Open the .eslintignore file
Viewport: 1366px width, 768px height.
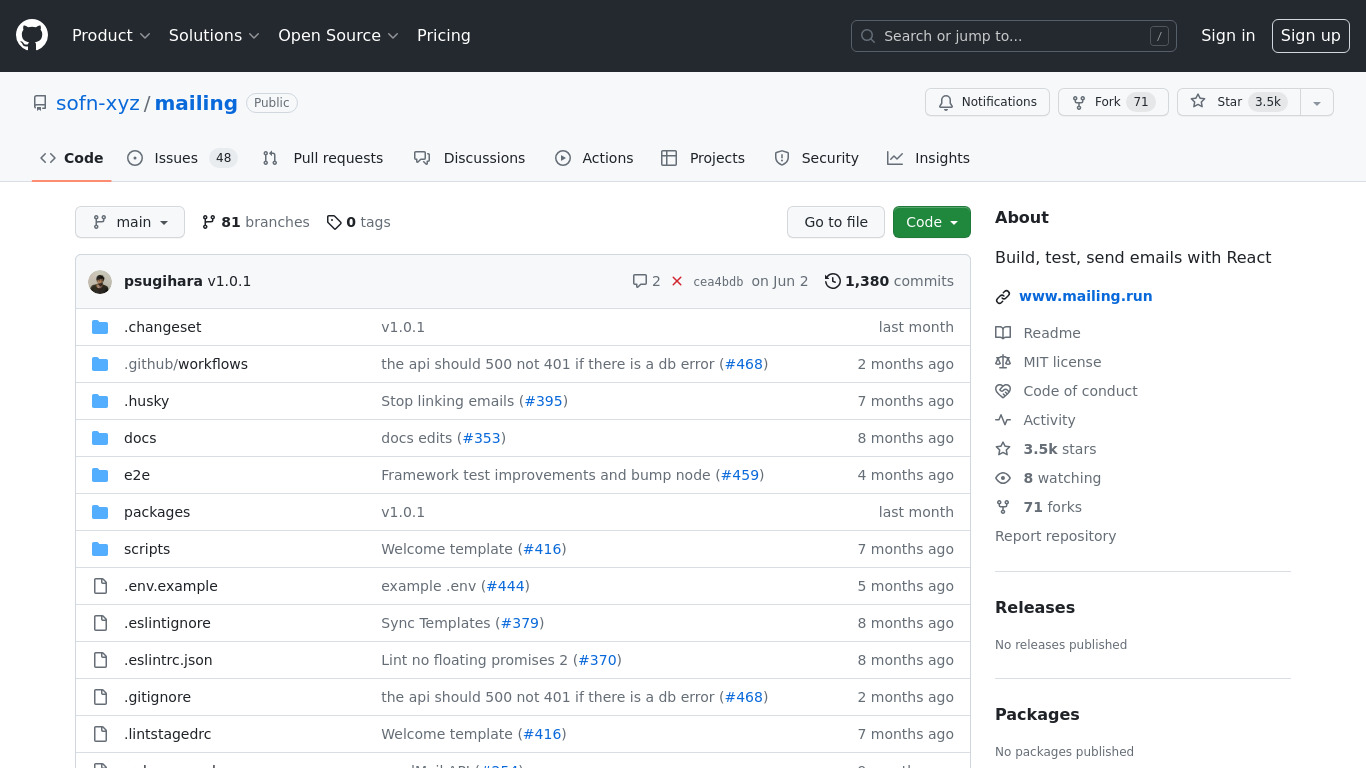pos(167,623)
